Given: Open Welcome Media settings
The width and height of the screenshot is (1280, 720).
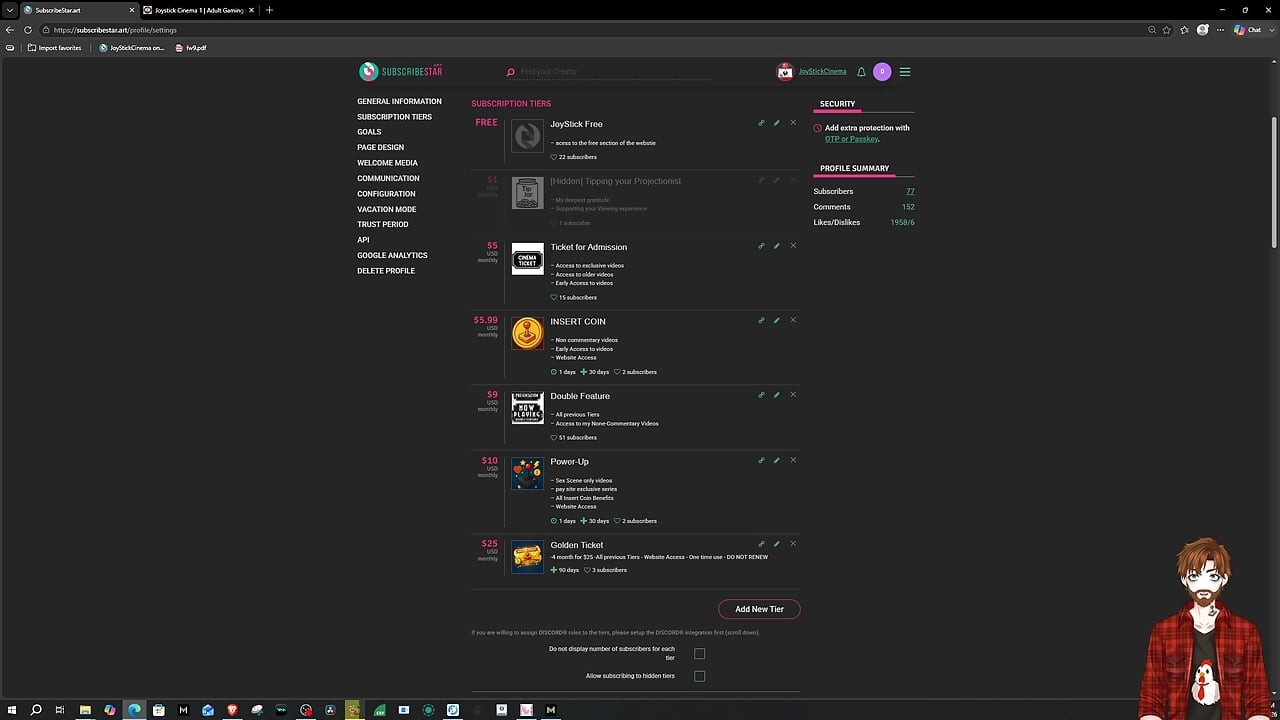Looking at the screenshot, I should [x=387, y=163].
